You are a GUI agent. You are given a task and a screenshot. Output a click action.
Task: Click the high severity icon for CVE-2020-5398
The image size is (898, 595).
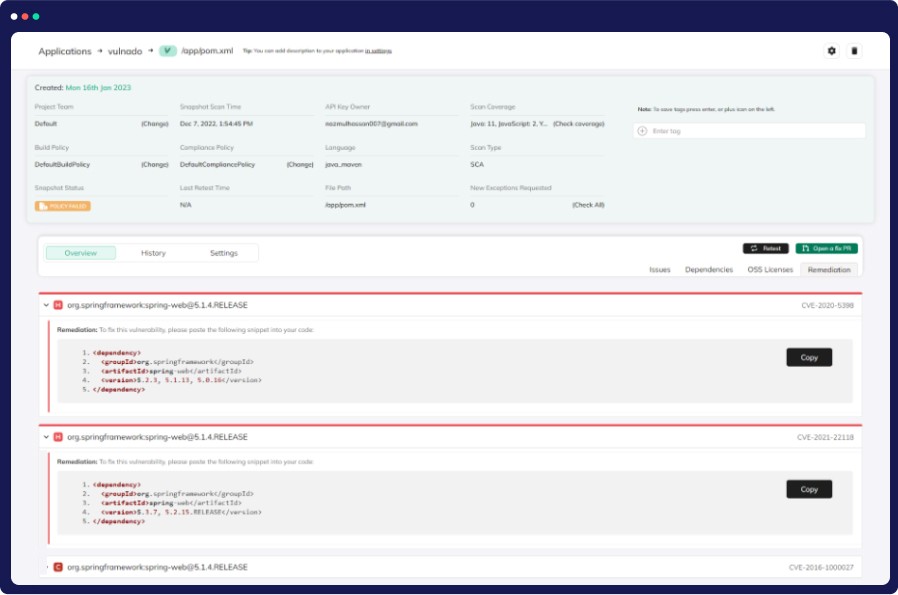click(x=58, y=305)
